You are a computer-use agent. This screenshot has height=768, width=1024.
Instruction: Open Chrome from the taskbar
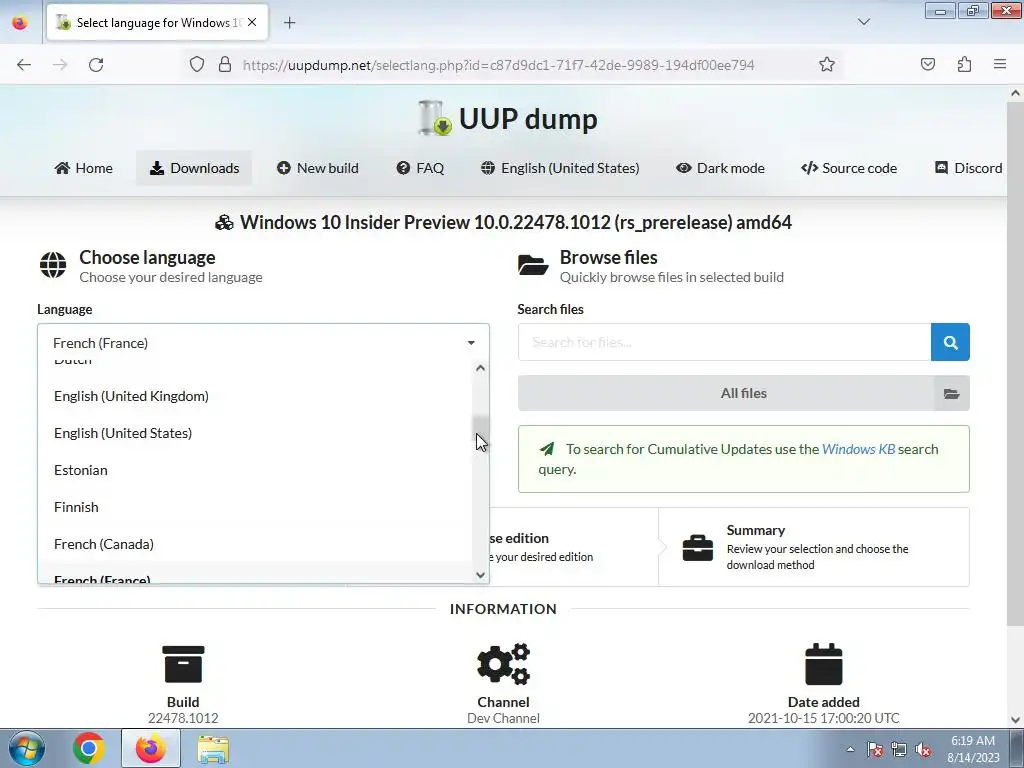(89, 748)
